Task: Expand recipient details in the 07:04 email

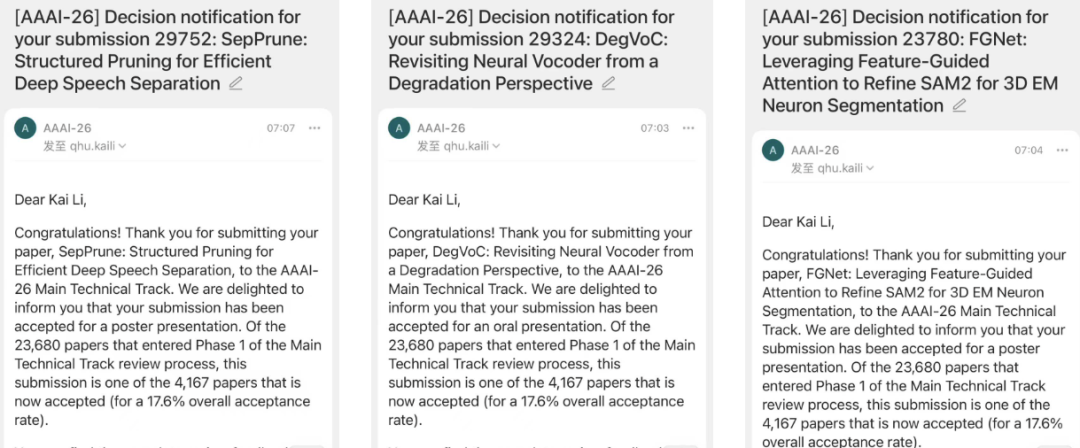Action: (870, 168)
